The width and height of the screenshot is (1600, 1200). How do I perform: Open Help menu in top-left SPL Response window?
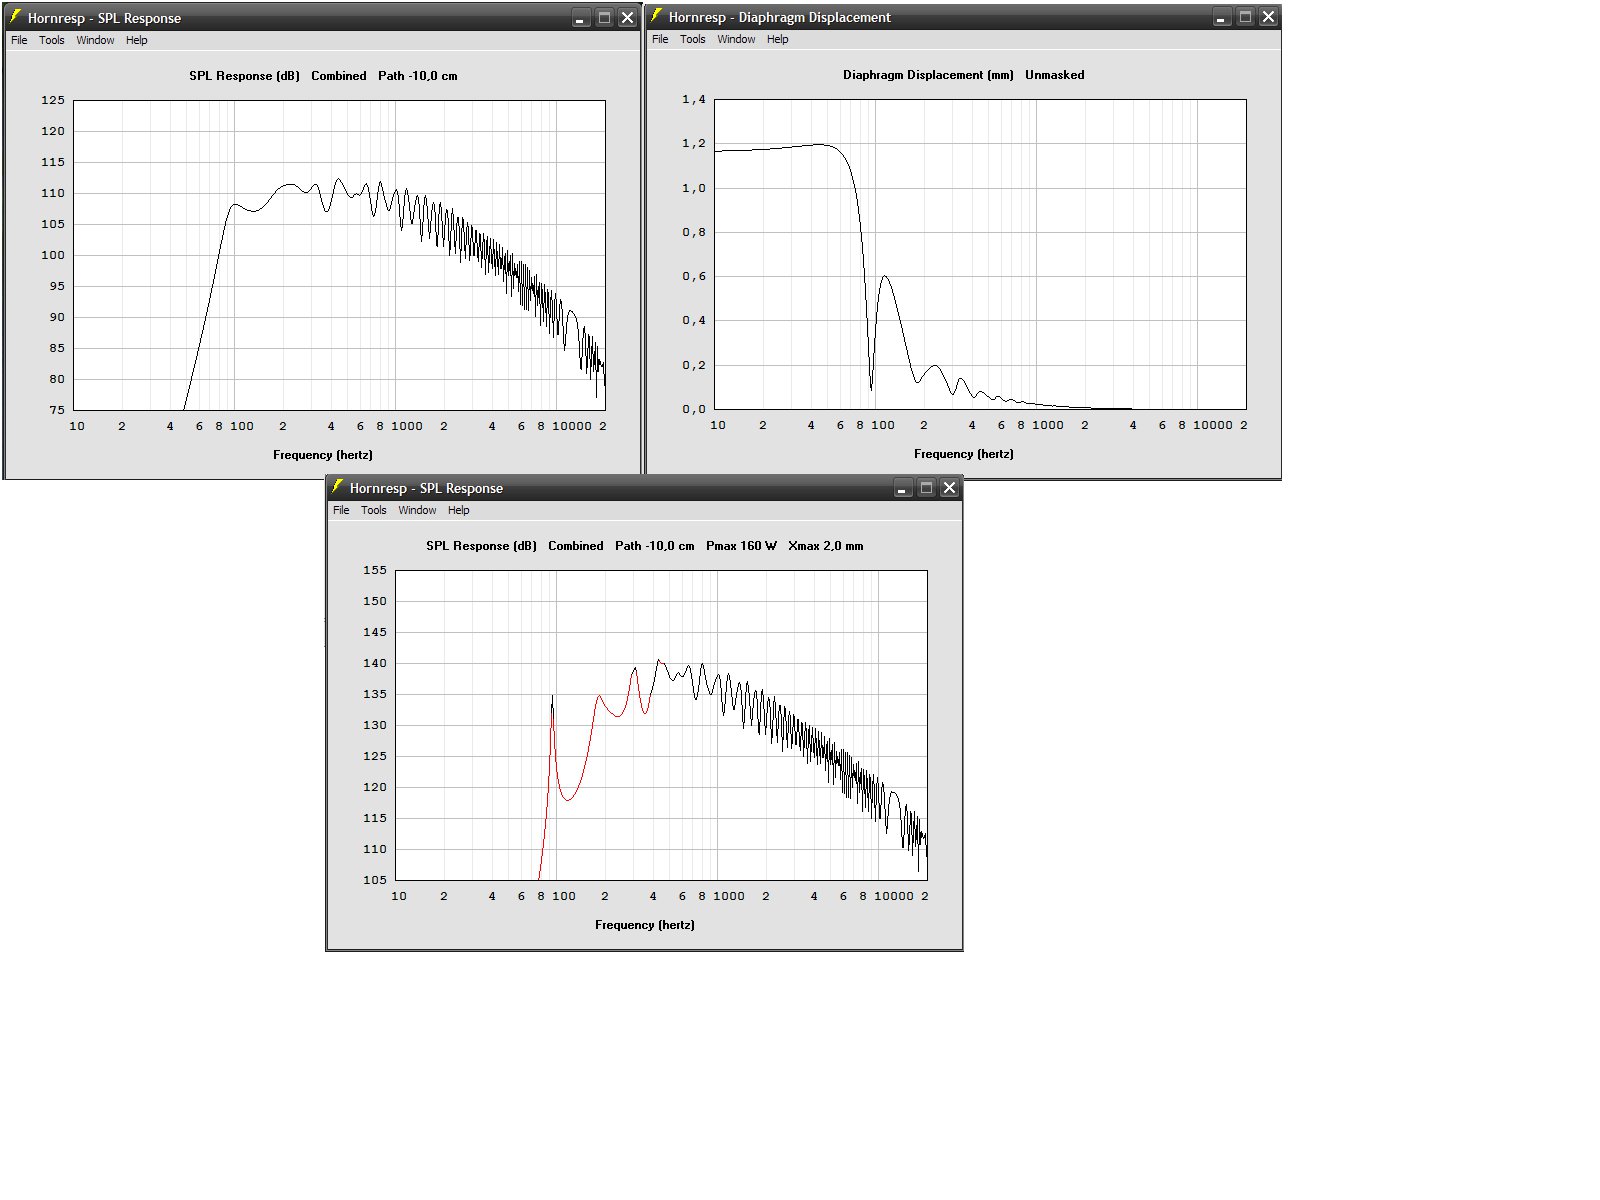tap(137, 41)
